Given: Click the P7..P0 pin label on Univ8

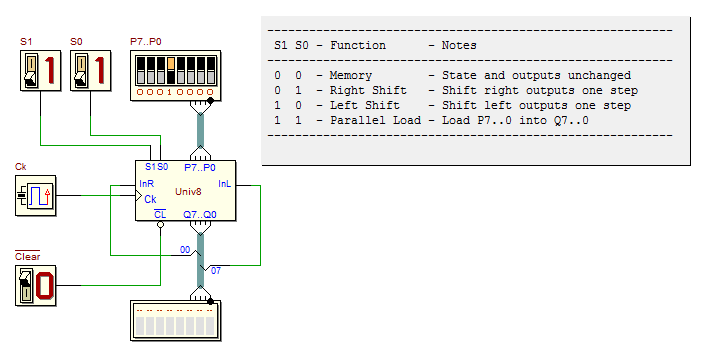Looking at the screenshot, I should [x=200, y=167].
